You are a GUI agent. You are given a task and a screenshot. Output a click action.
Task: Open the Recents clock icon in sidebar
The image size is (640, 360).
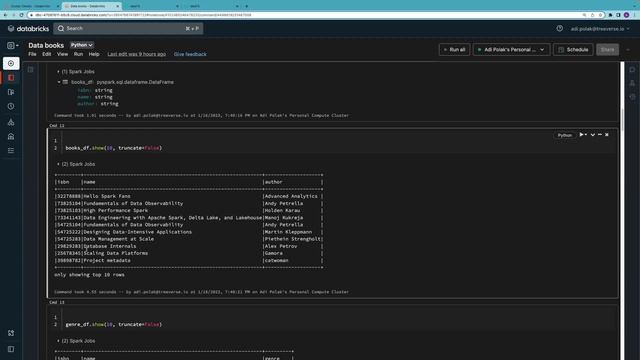click(x=11, y=106)
